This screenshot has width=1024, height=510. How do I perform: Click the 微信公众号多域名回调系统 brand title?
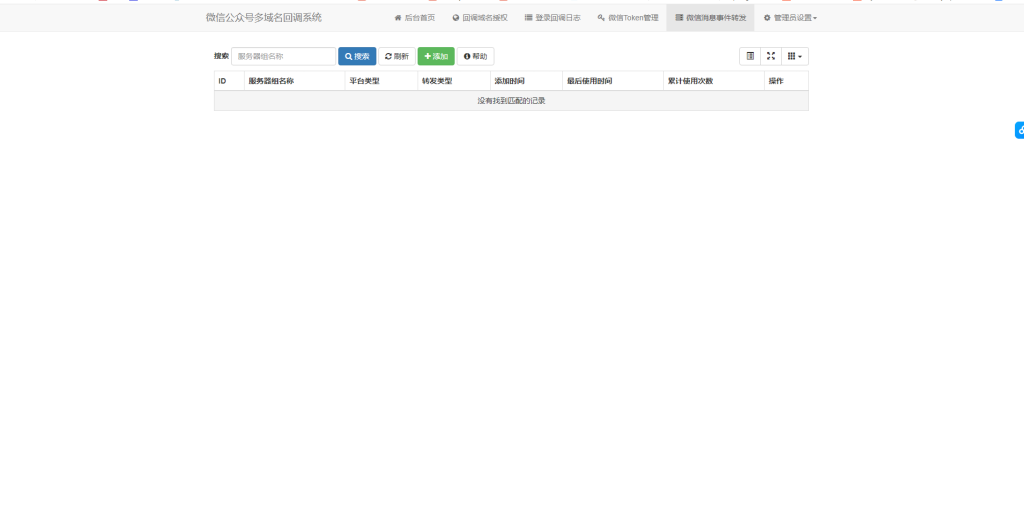264,18
